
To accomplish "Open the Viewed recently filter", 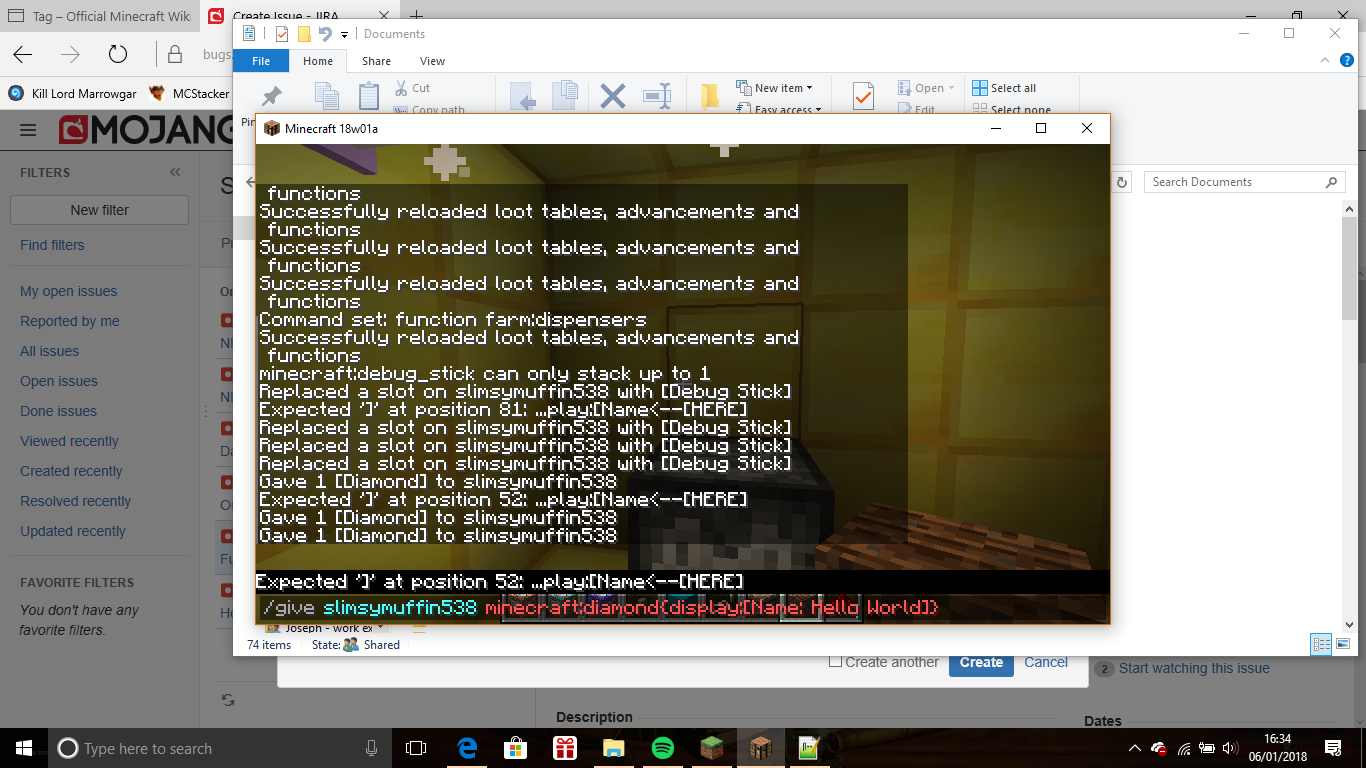I will pos(69,441).
